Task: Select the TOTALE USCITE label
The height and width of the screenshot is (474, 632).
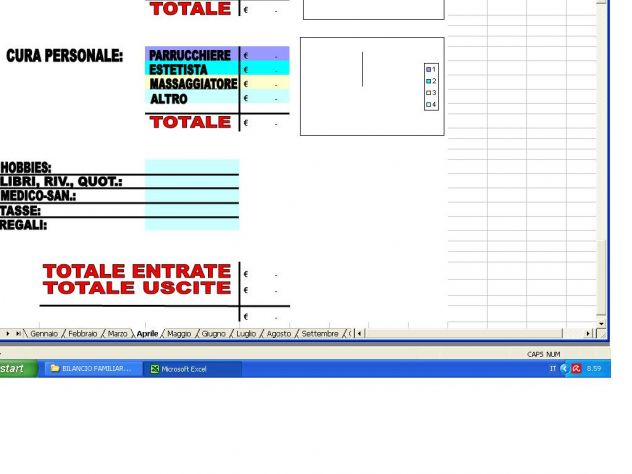Action: [137, 288]
